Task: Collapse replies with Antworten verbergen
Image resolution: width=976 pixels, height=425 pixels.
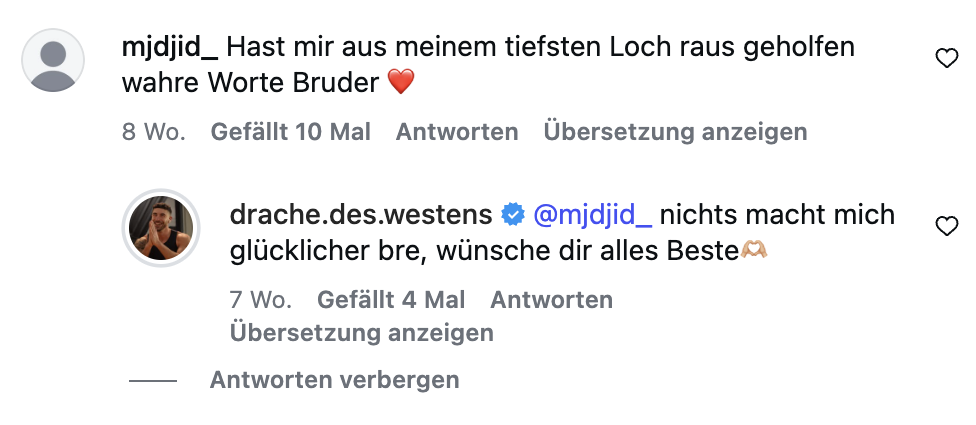Action: click(x=334, y=380)
